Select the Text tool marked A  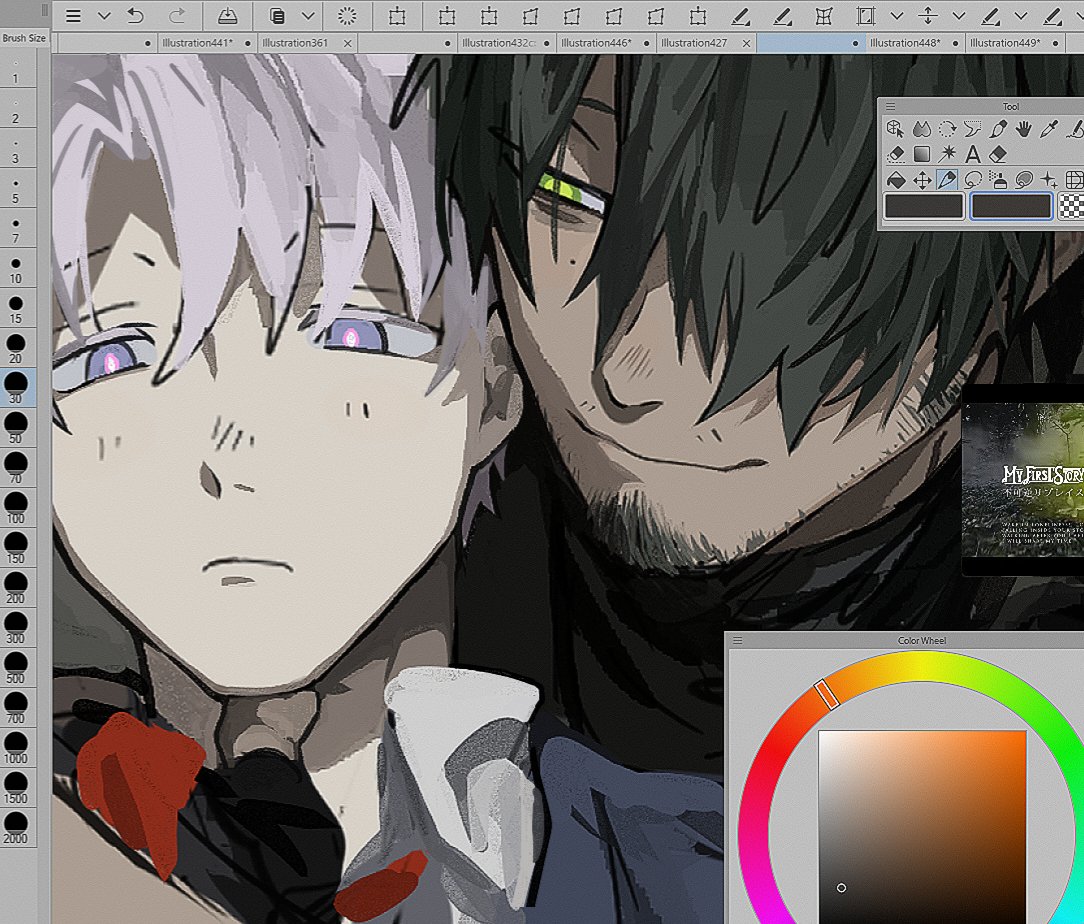[x=973, y=154]
